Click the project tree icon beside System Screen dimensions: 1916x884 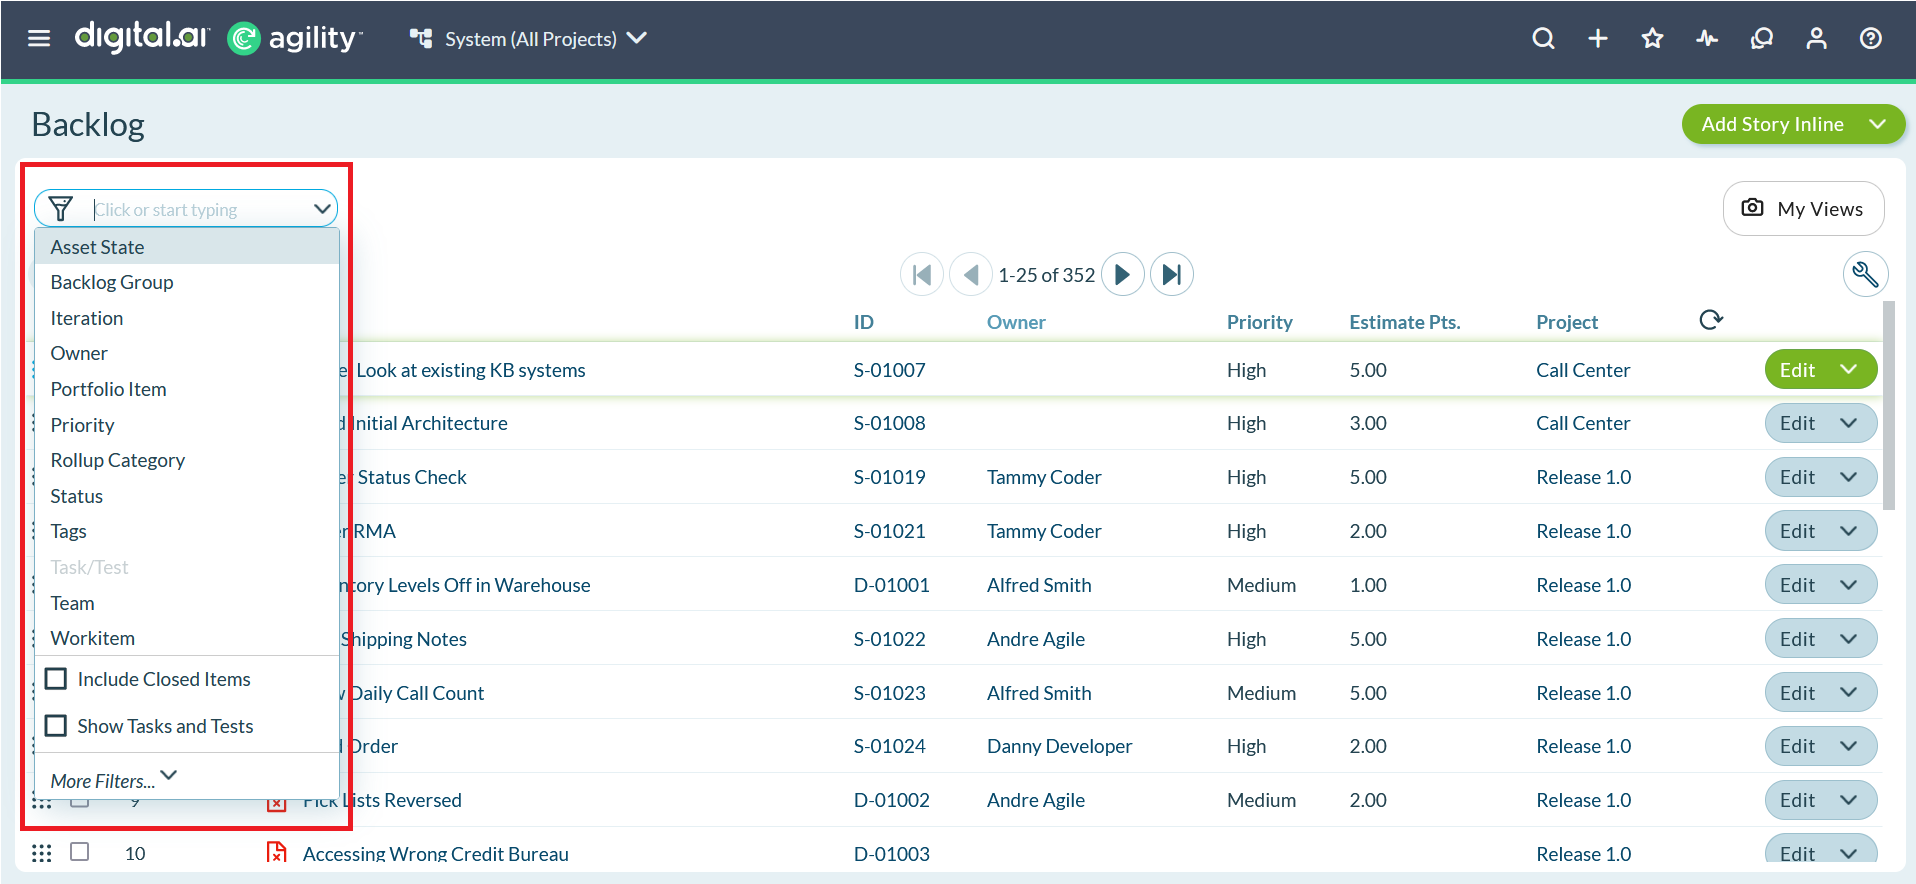pyautogui.click(x=421, y=38)
